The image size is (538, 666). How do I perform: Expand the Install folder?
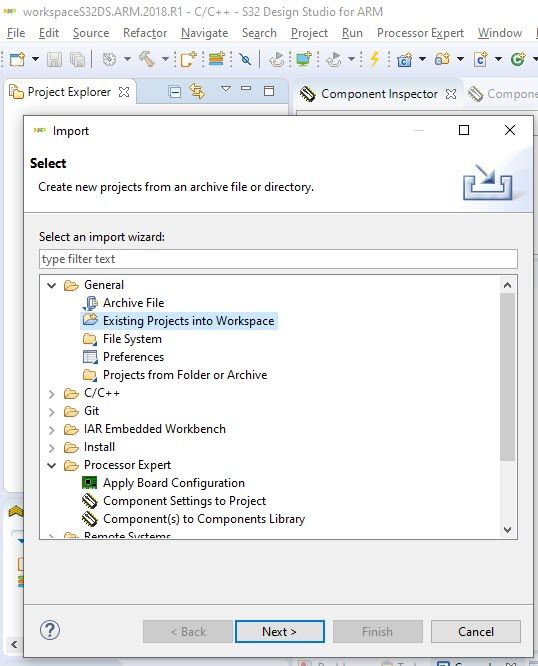click(52, 448)
